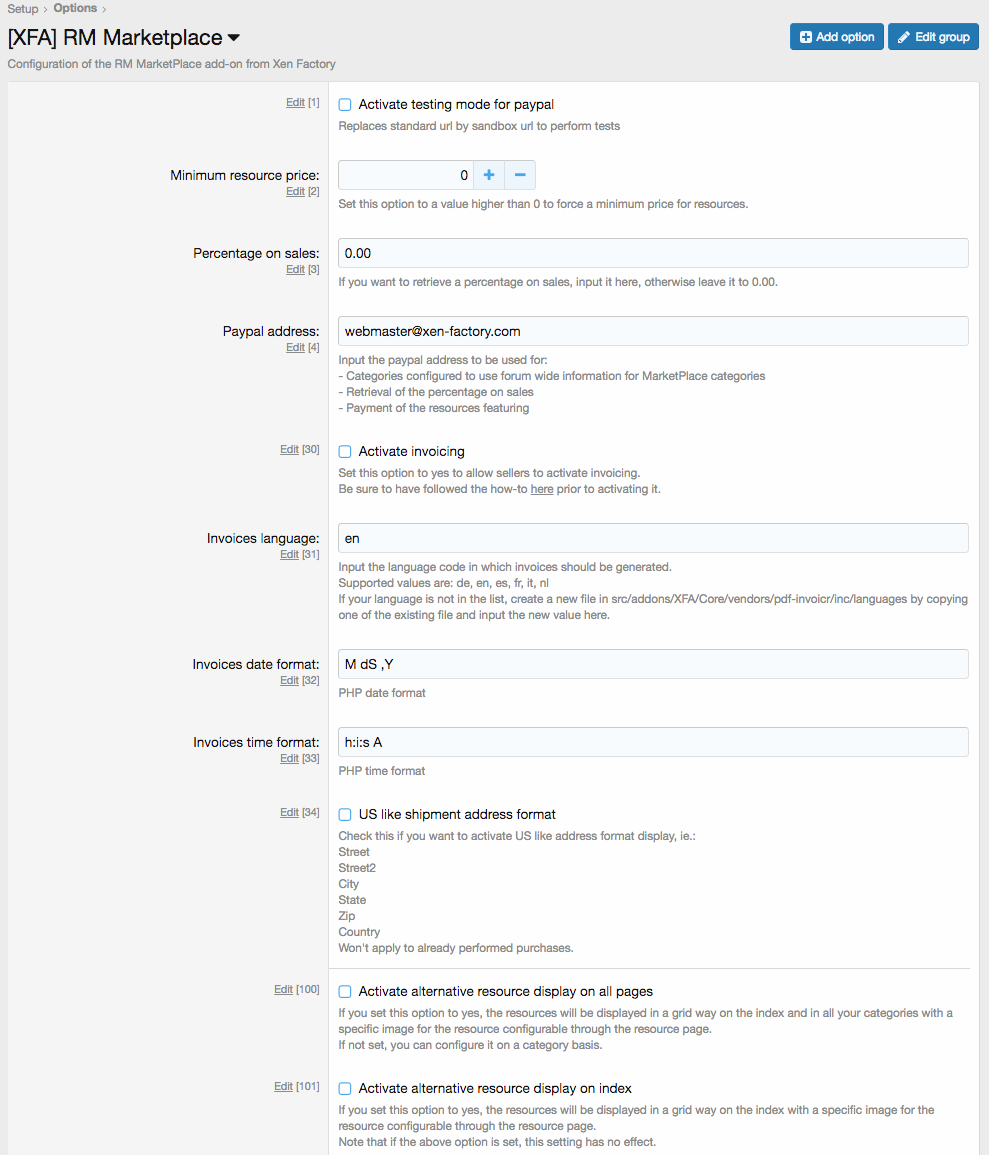The width and height of the screenshot is (989, 1155).
Task: Click the Edit group button
Action: coord(933,37)
